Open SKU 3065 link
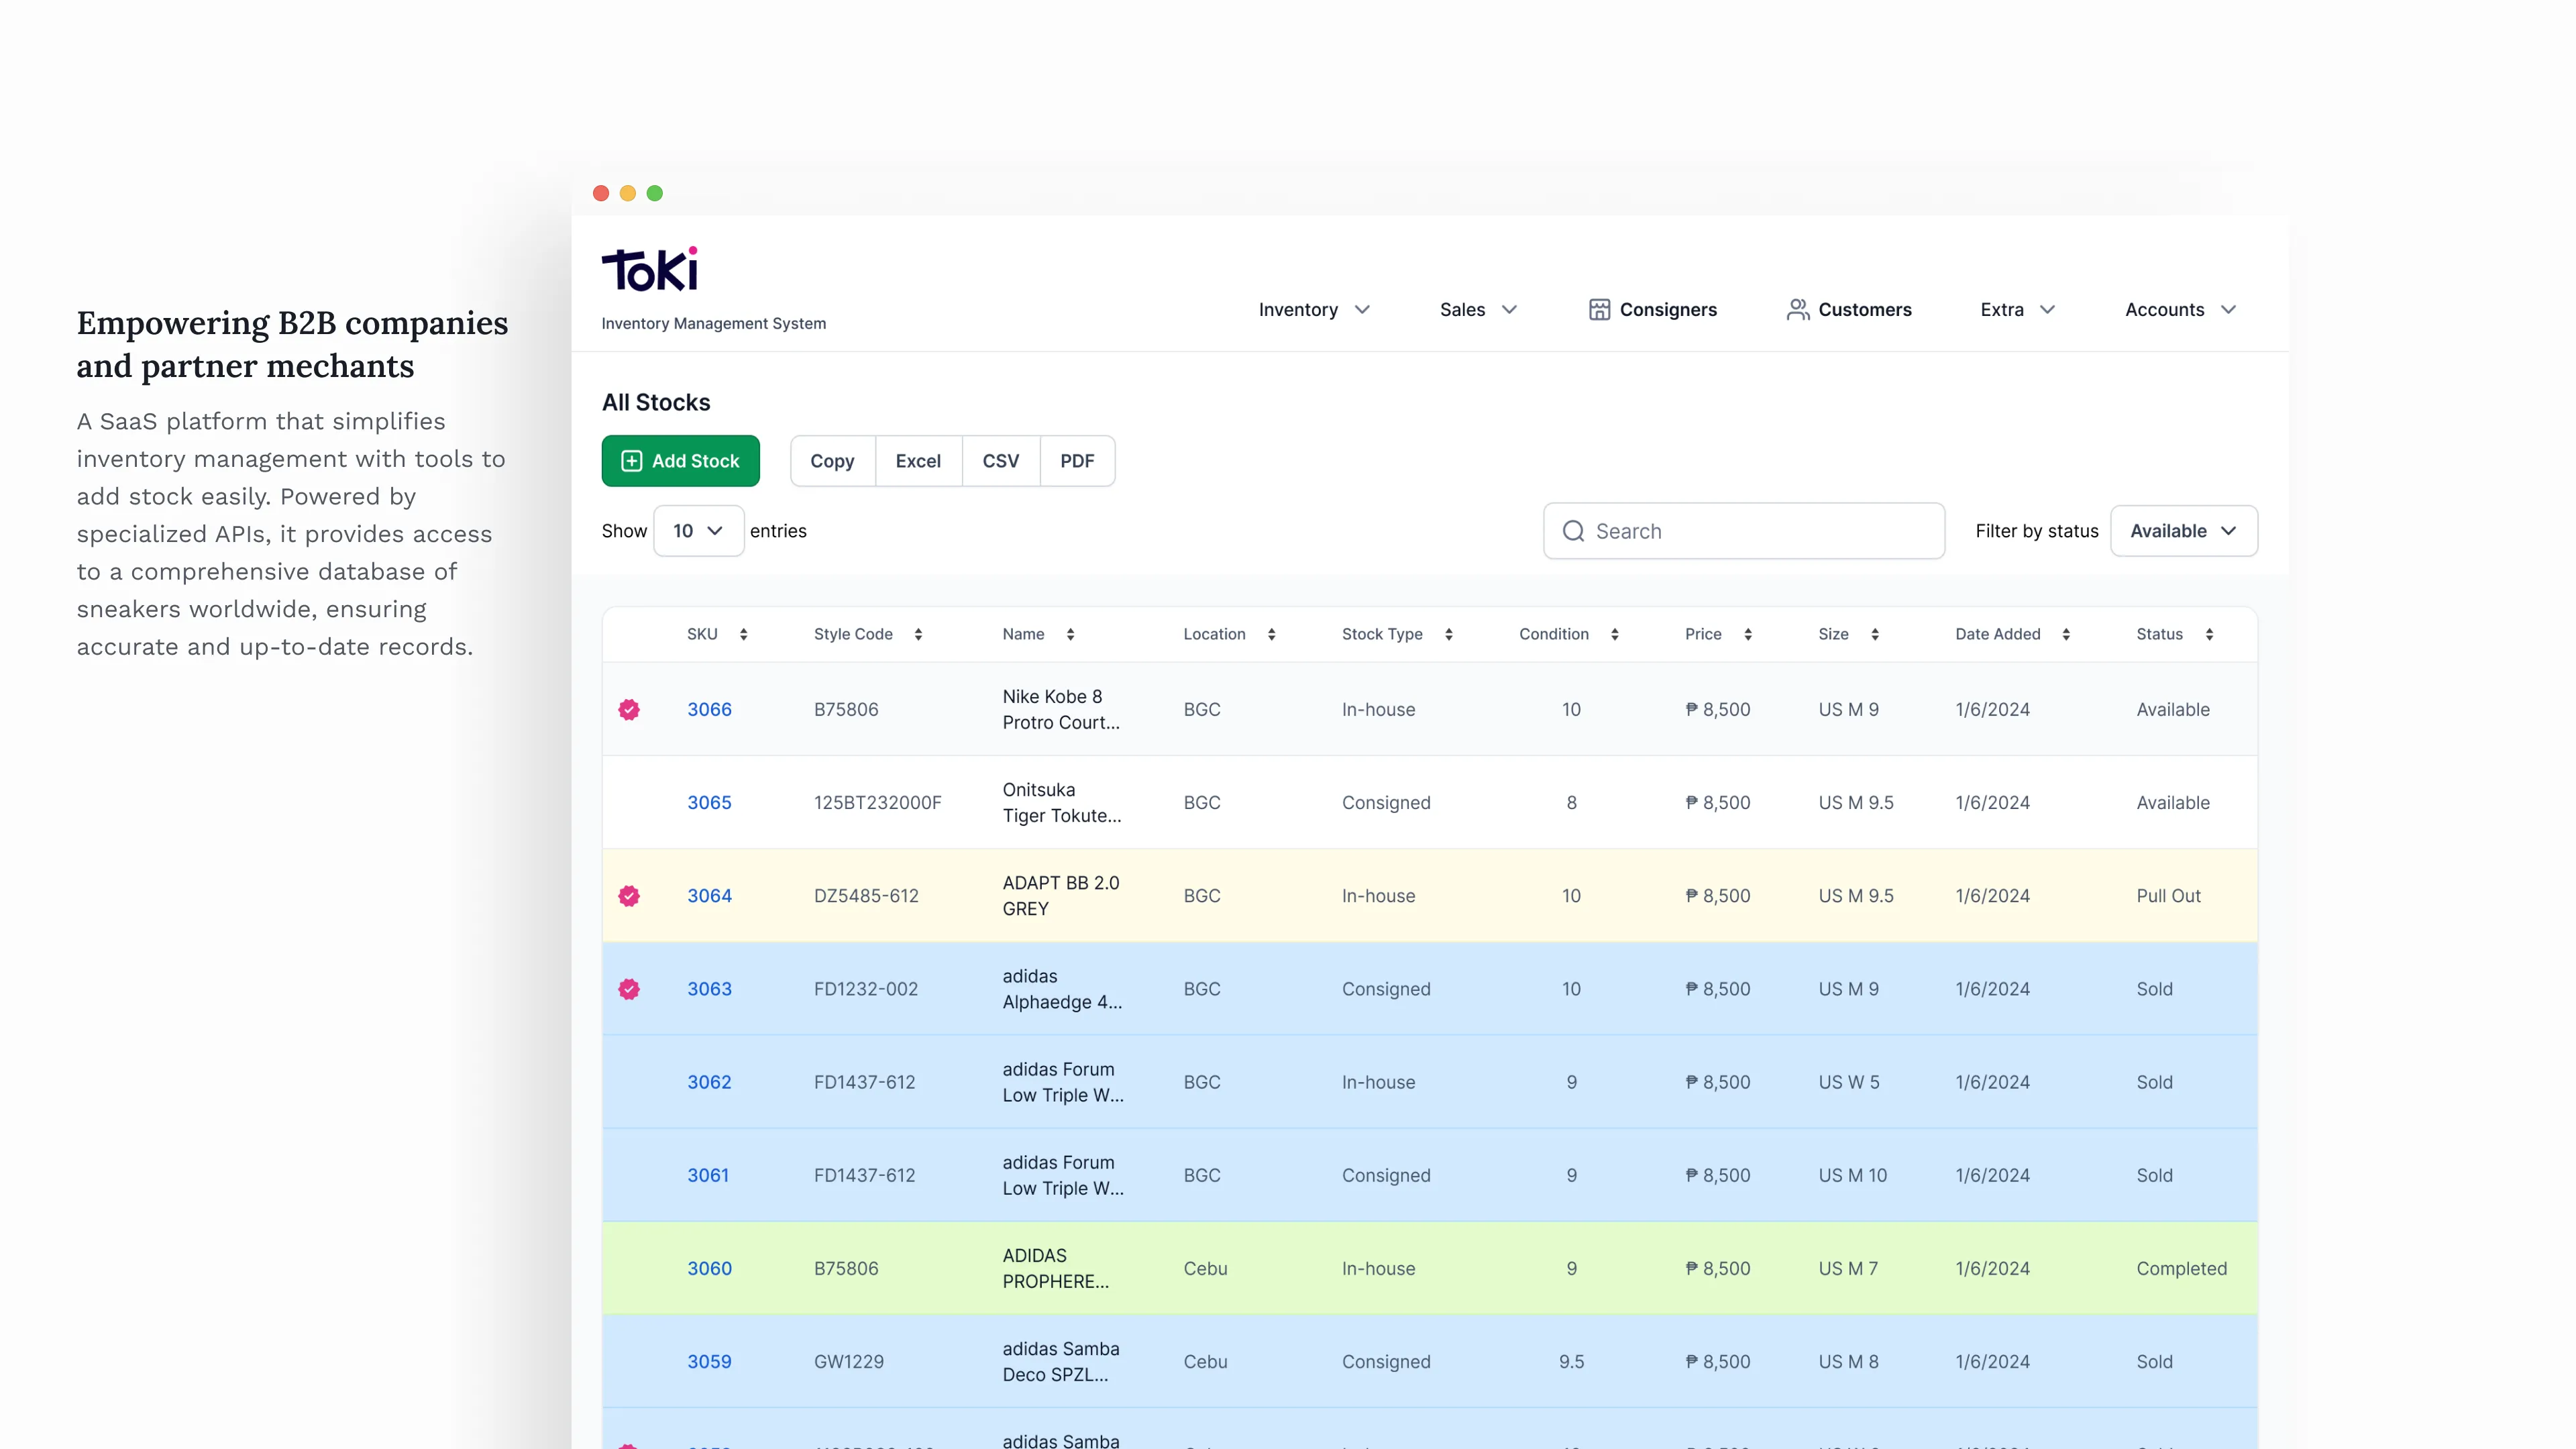Screen dimensions: 2576x1449 pyautogui.click(x=709, y=802)
